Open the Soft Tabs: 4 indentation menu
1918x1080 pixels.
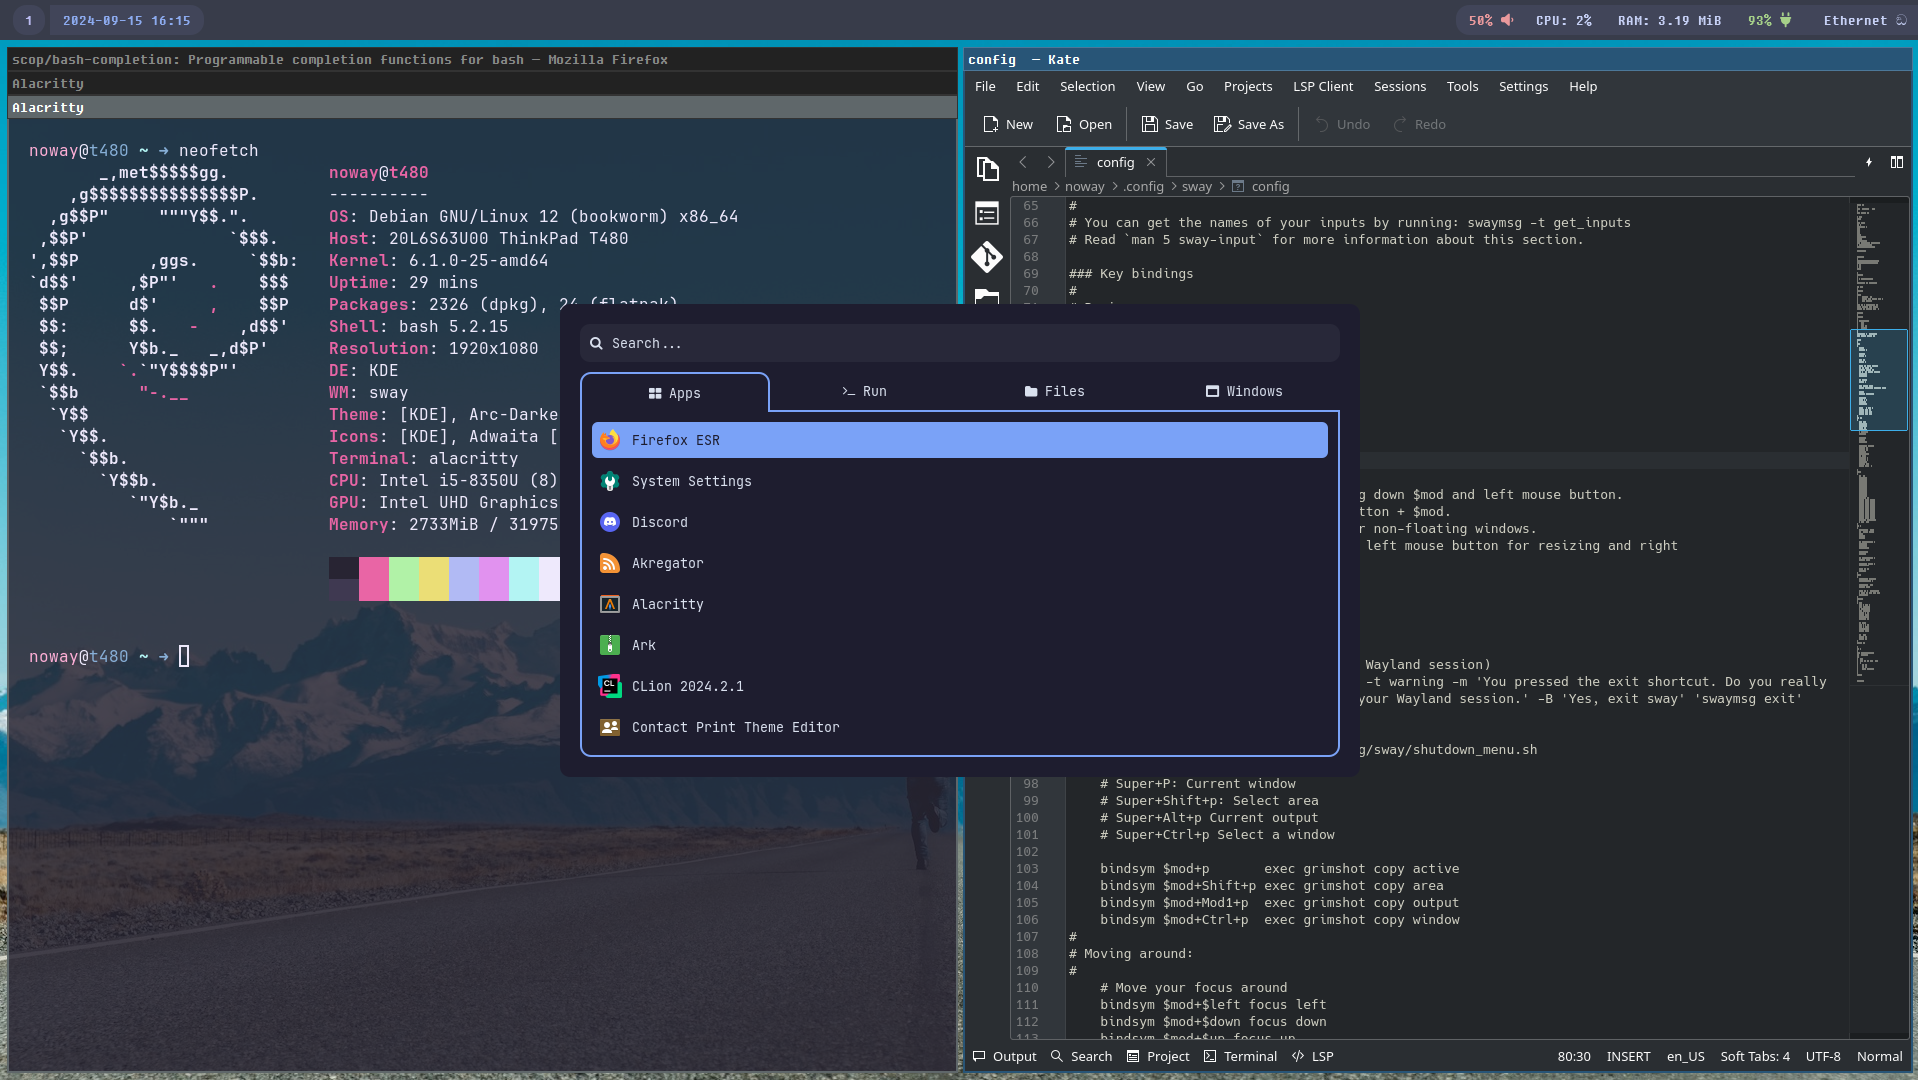pos(1755,1056)
